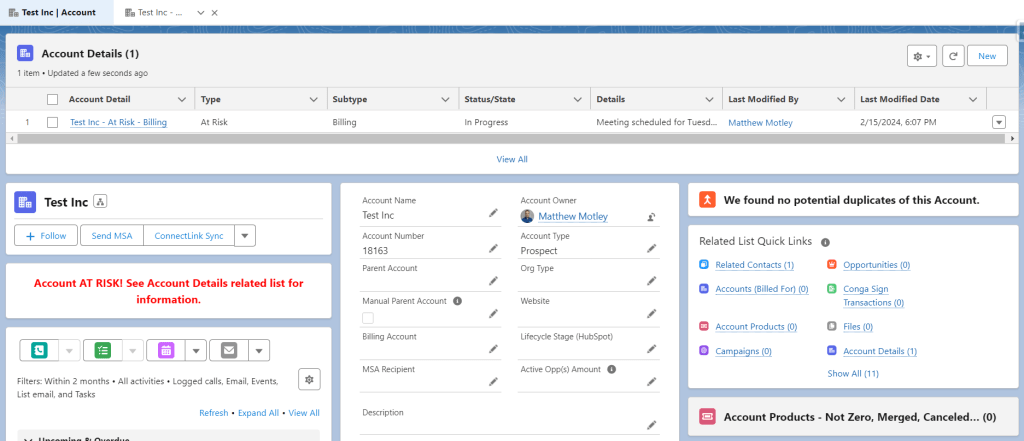Edit Manual Parent Account pencil icon
1024x441 pixels.
pos(493,314)
